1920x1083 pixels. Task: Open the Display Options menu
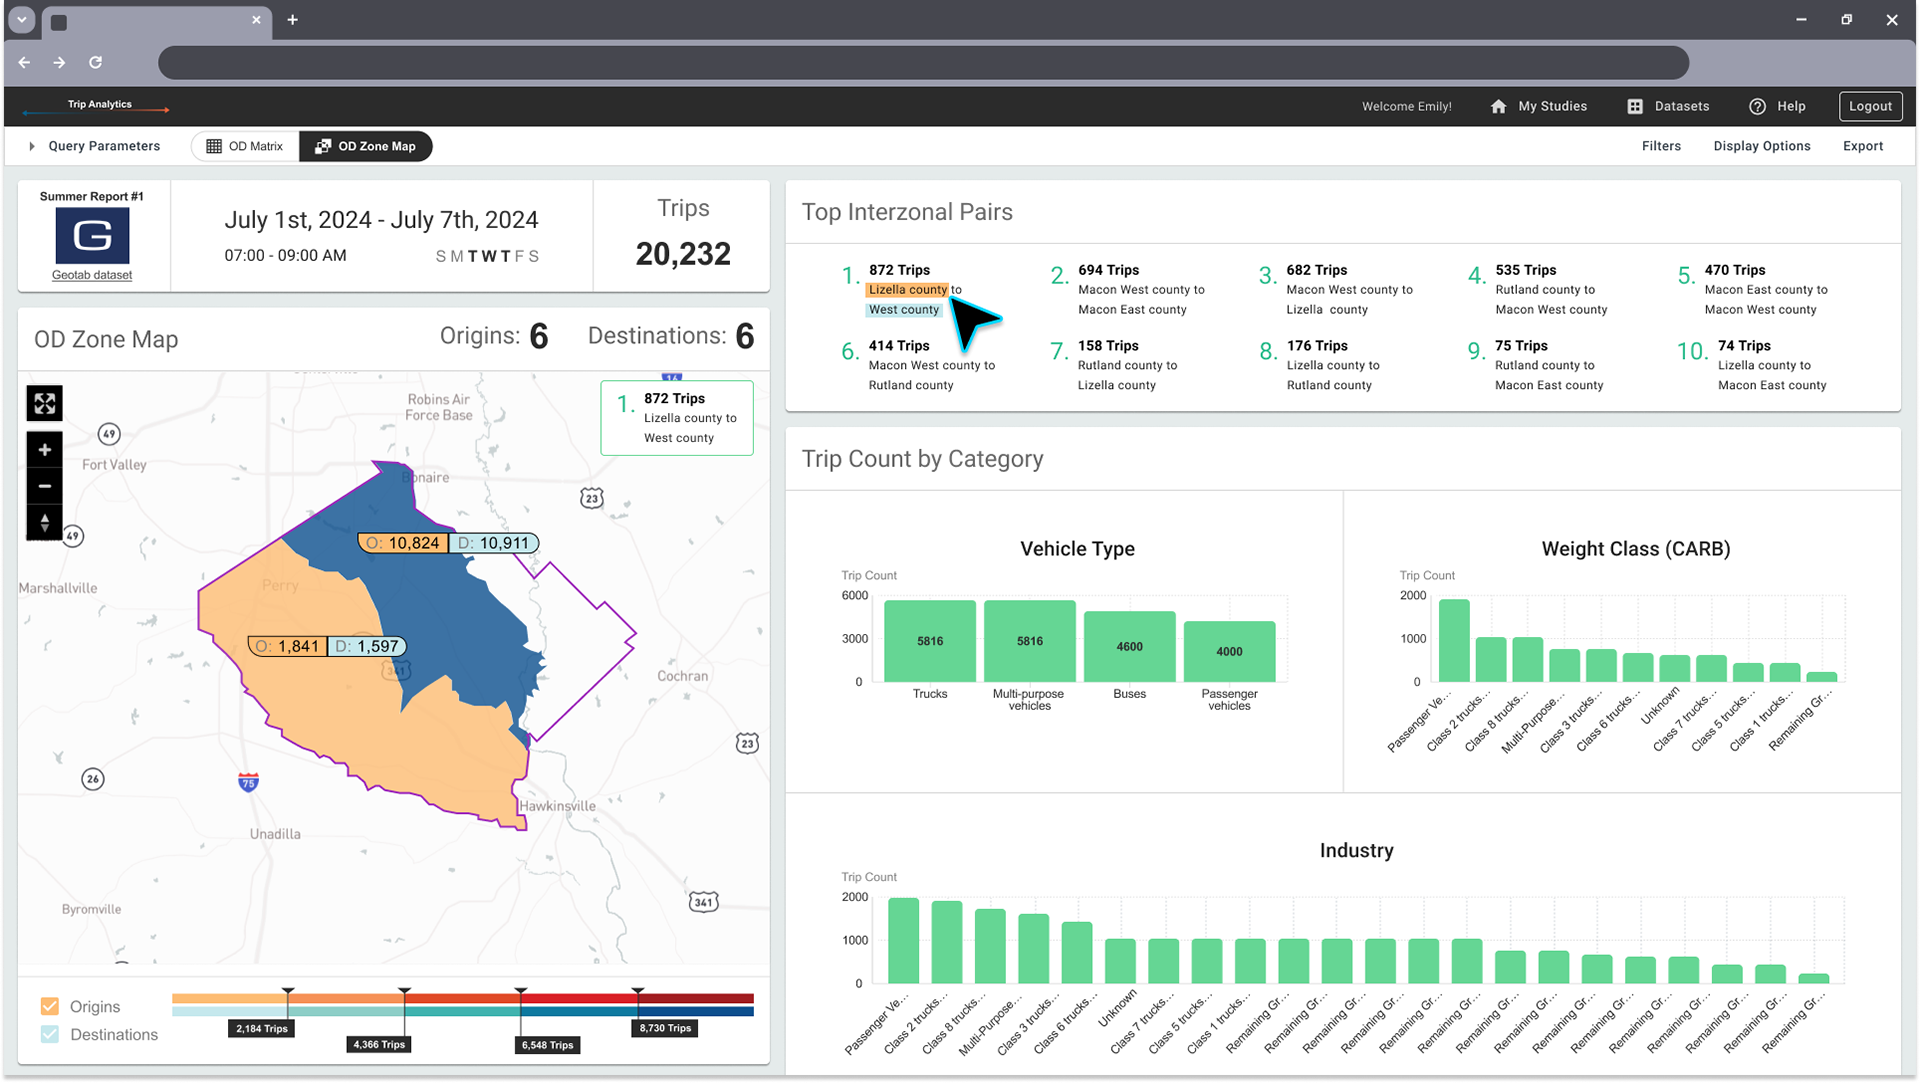tap(1761, 146)
